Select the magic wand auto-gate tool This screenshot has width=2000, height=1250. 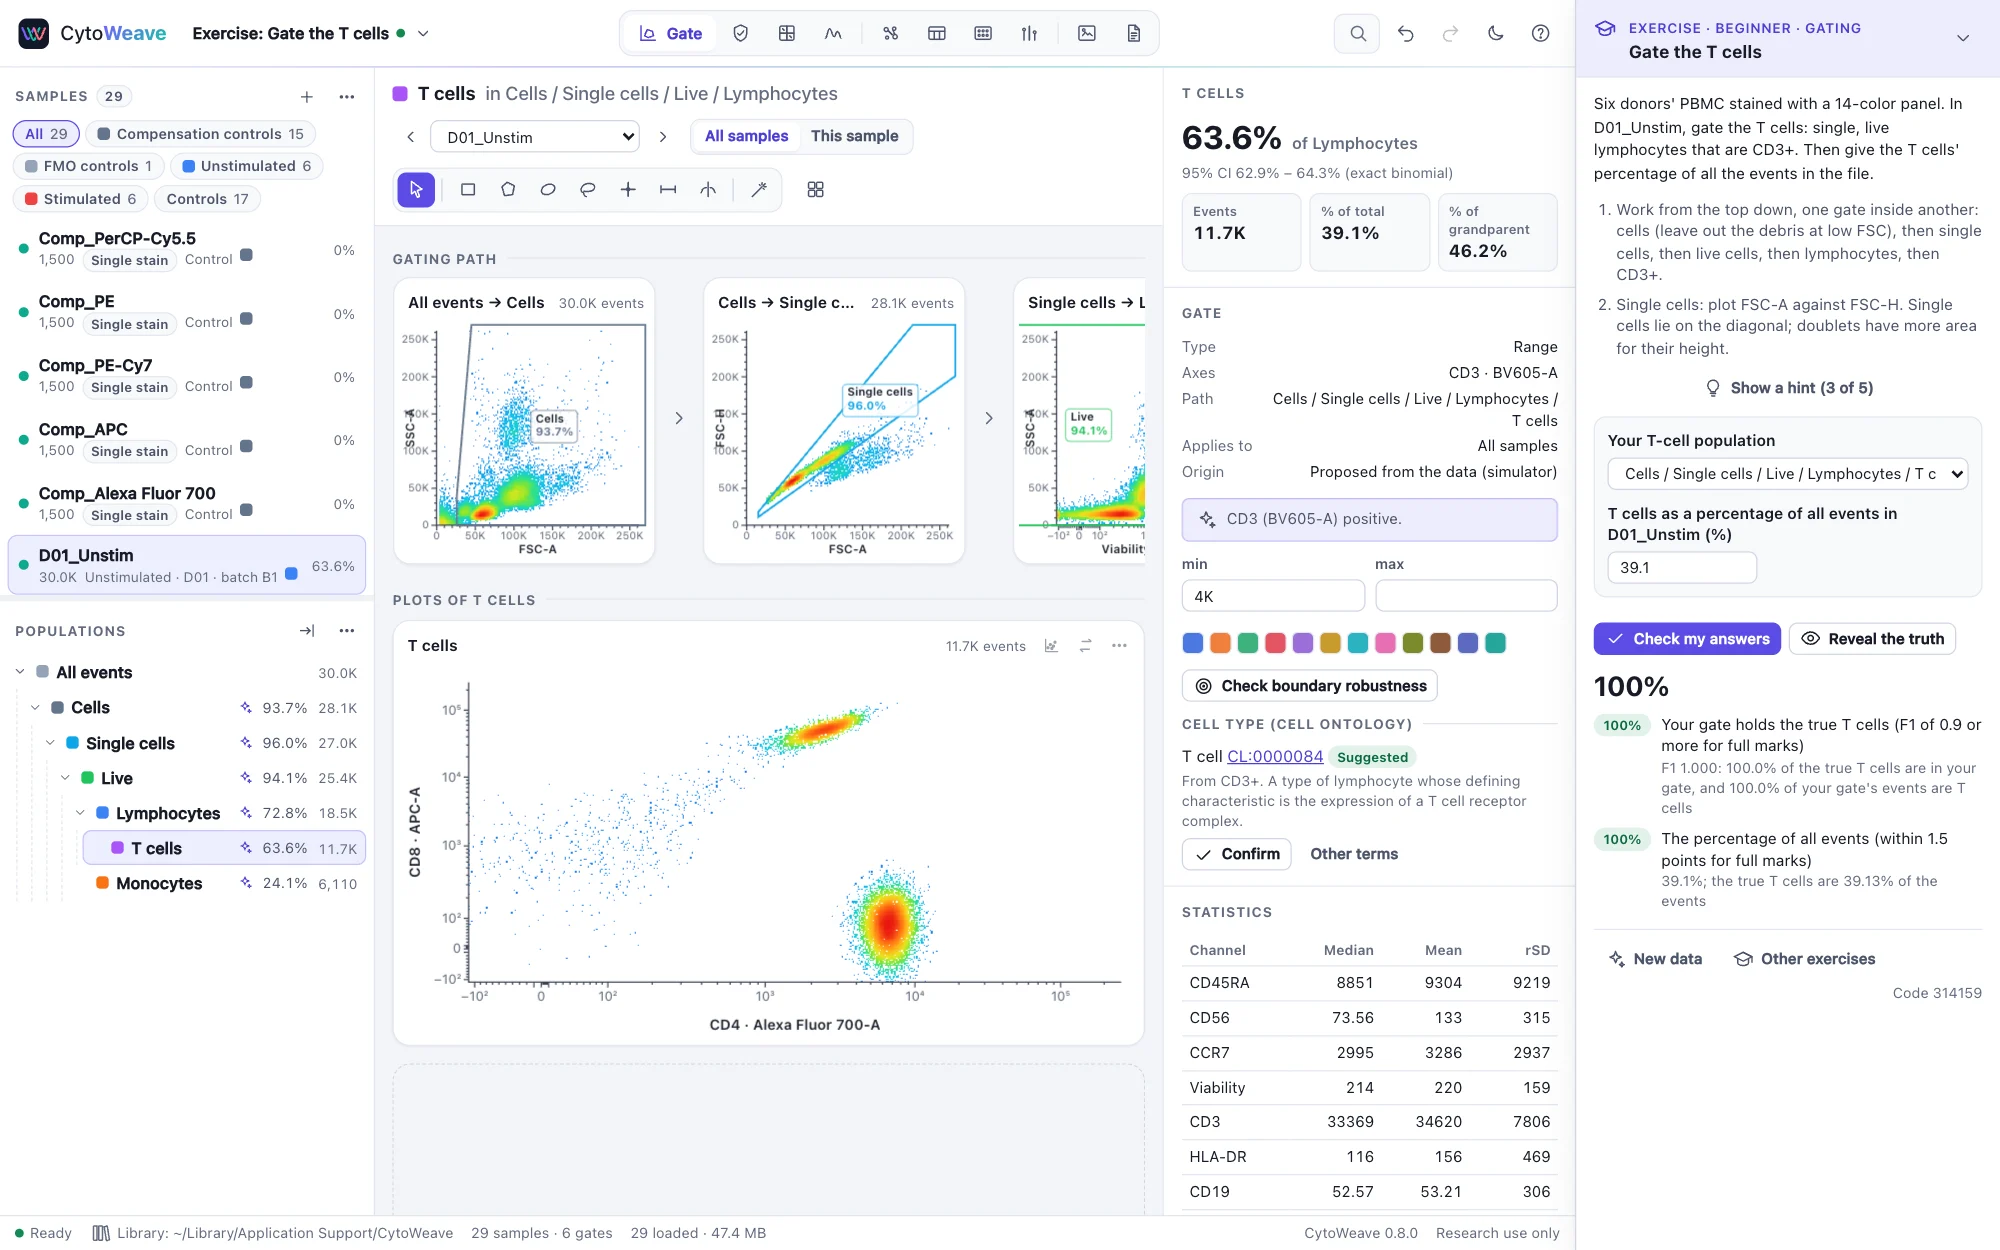tap(759, 189)
